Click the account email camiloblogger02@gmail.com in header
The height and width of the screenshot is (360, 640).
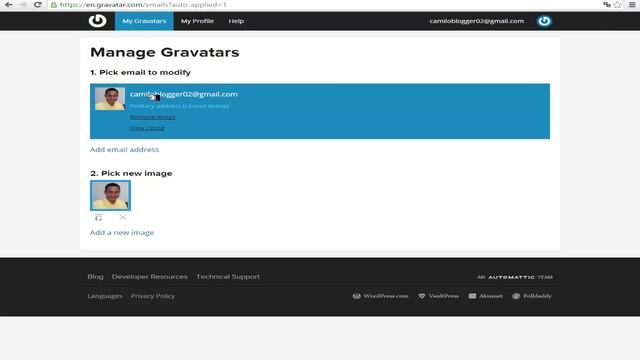click(476, 21)
